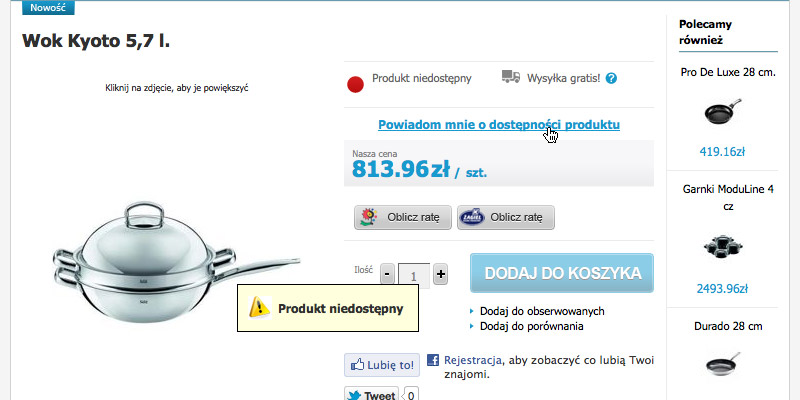Click the yellow warning triangle icon
800x400 pixels.
(x=259, y=308)
